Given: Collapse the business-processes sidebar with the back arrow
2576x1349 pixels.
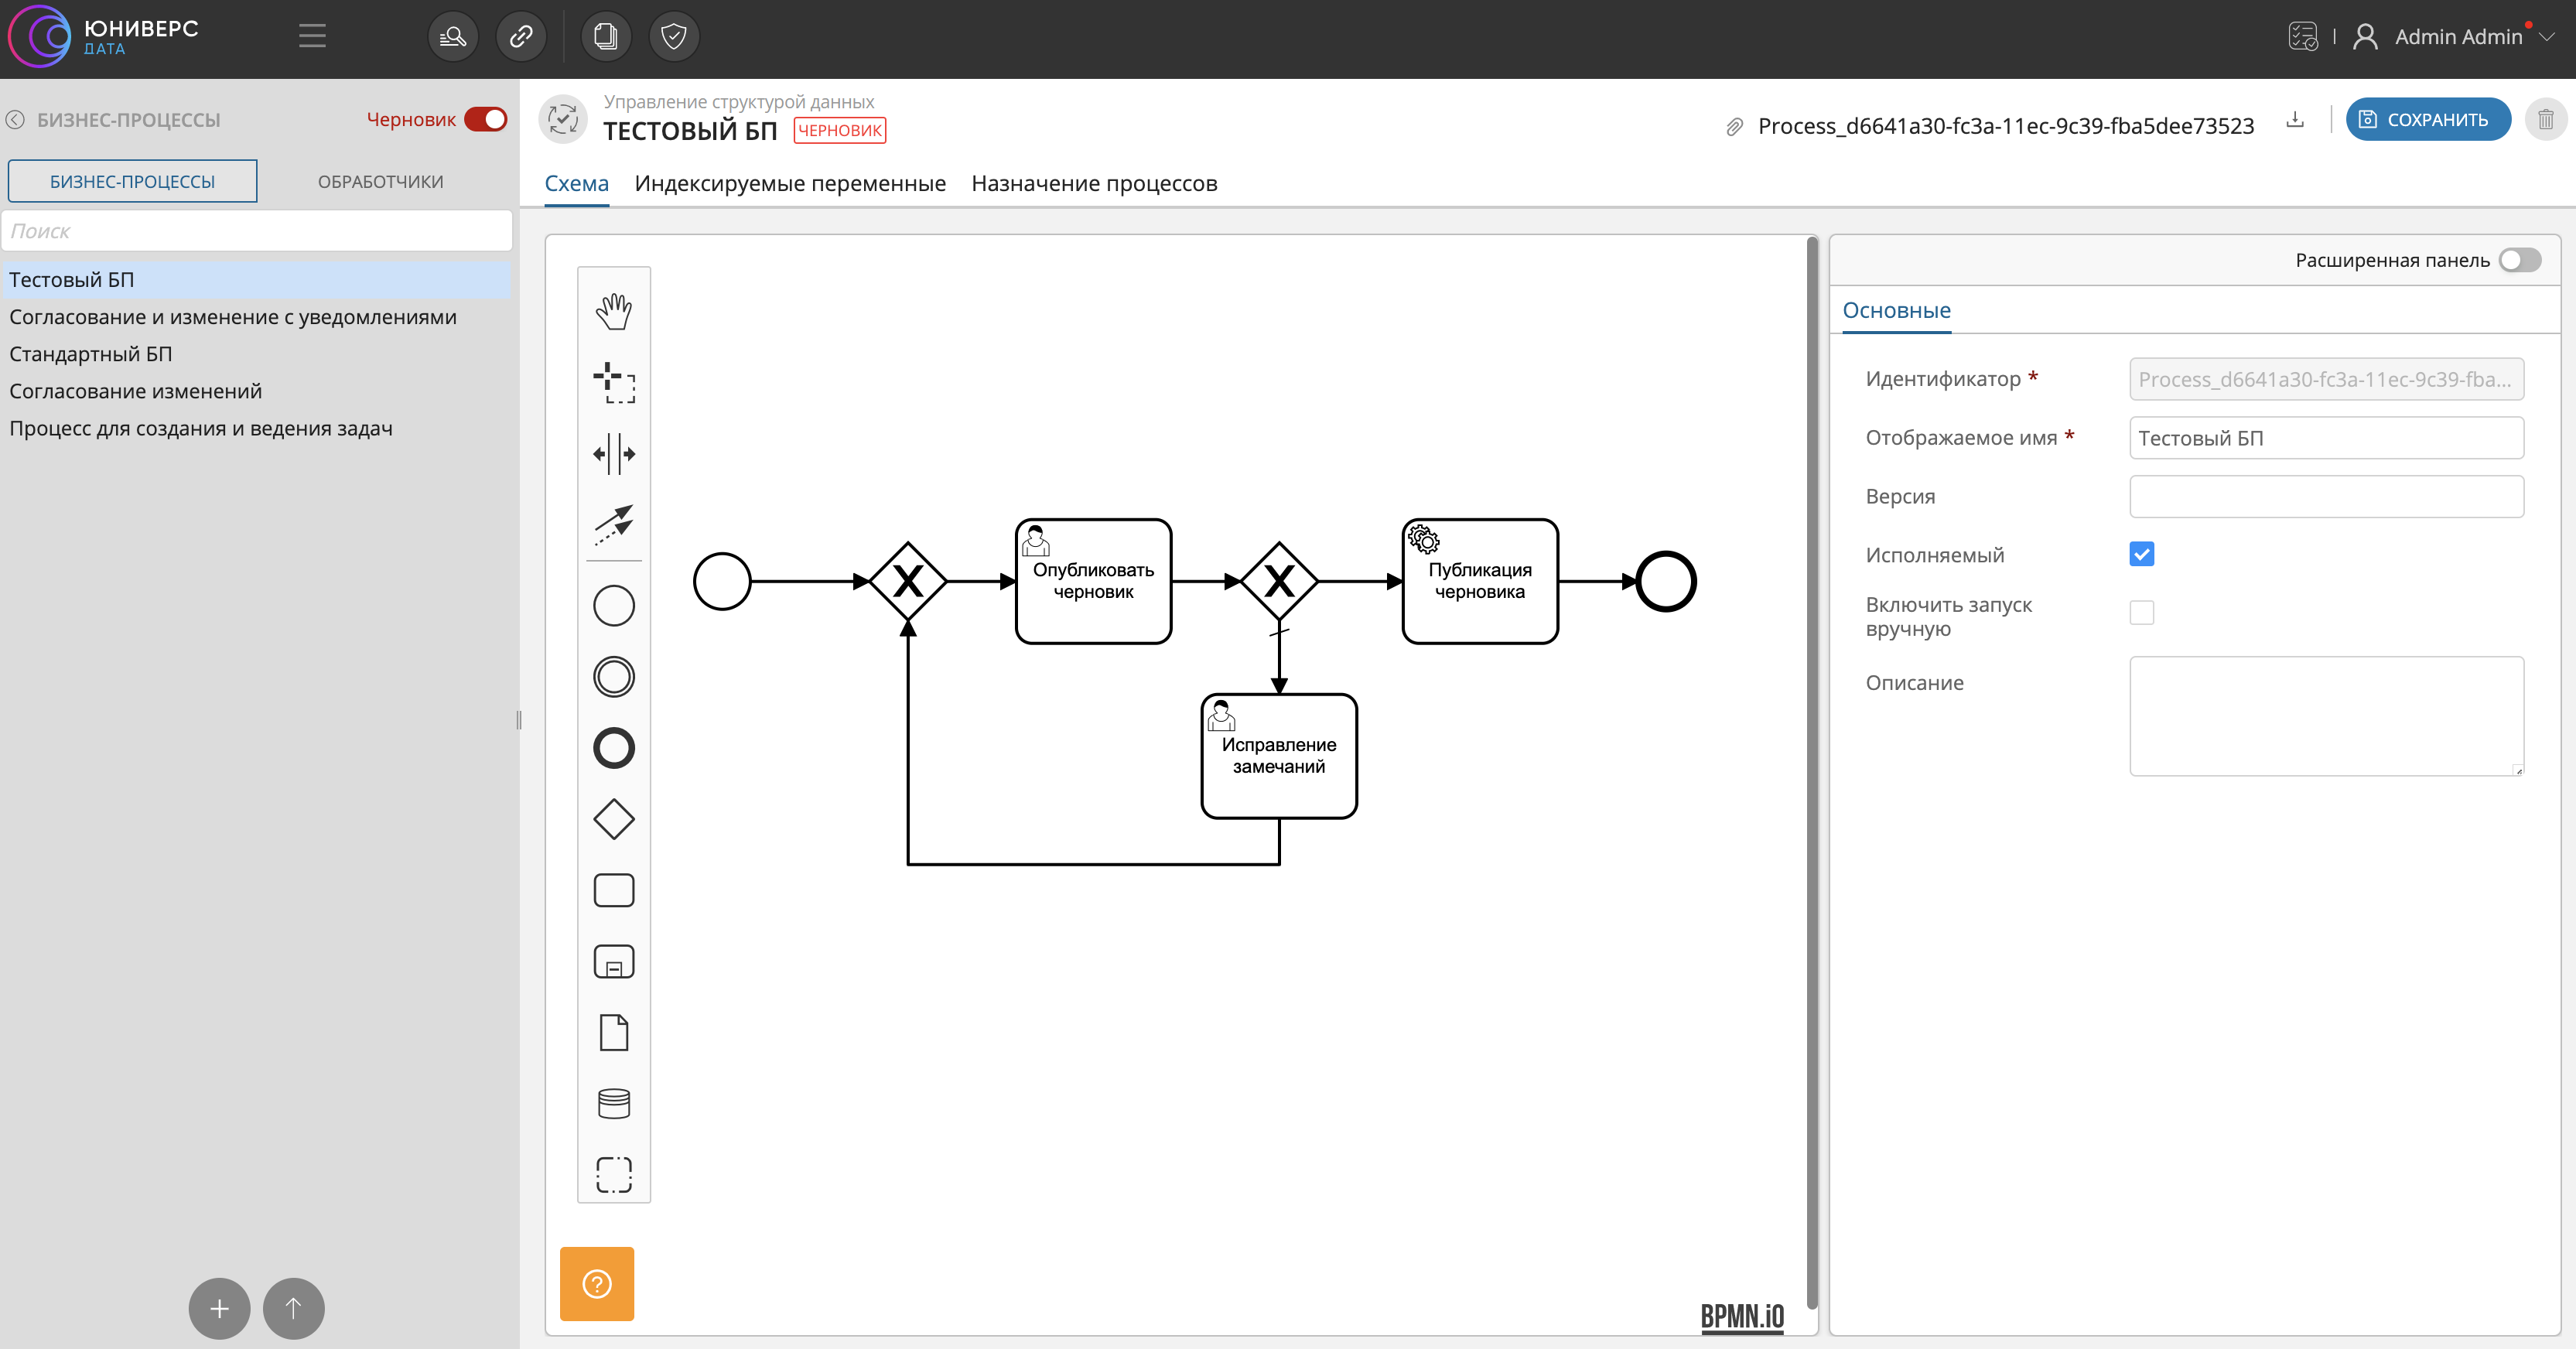Looking at the screenshot, I should click(16, 120).
